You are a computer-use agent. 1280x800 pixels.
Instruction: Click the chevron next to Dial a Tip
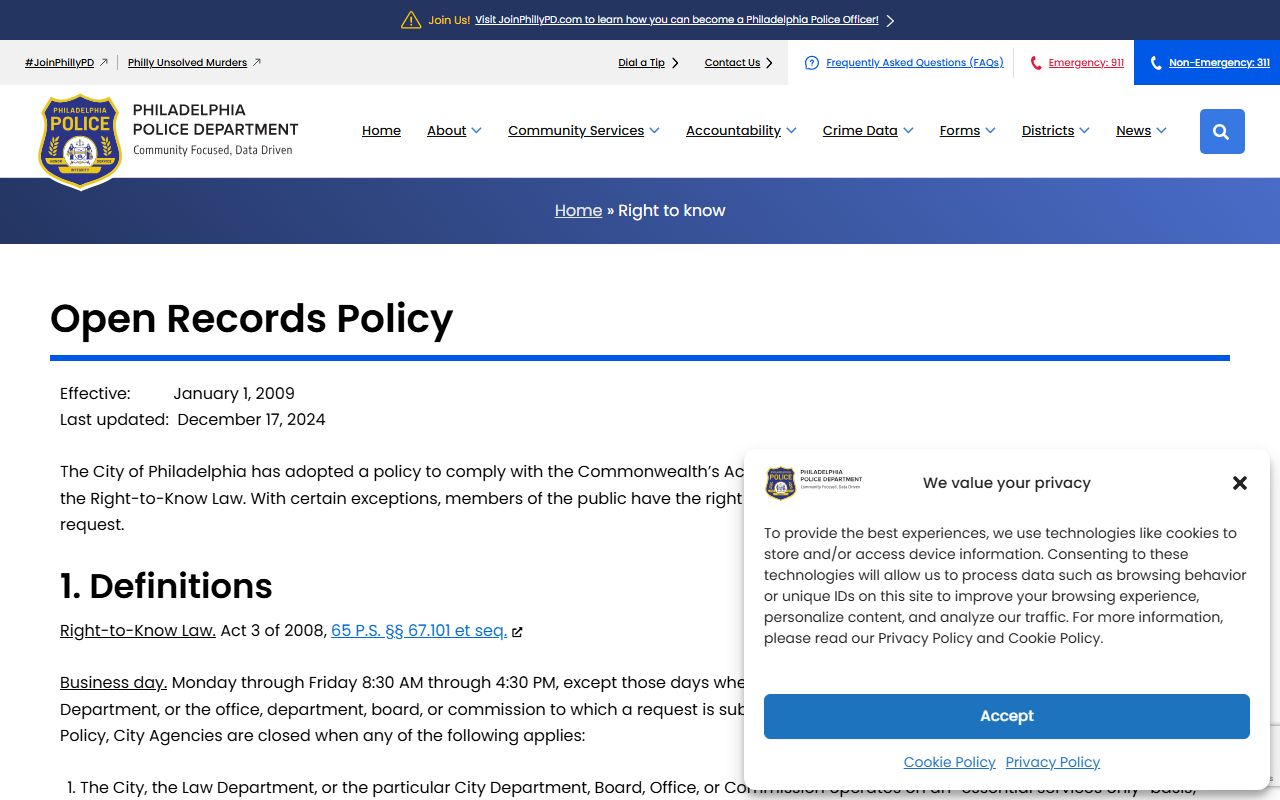point(675,63)
